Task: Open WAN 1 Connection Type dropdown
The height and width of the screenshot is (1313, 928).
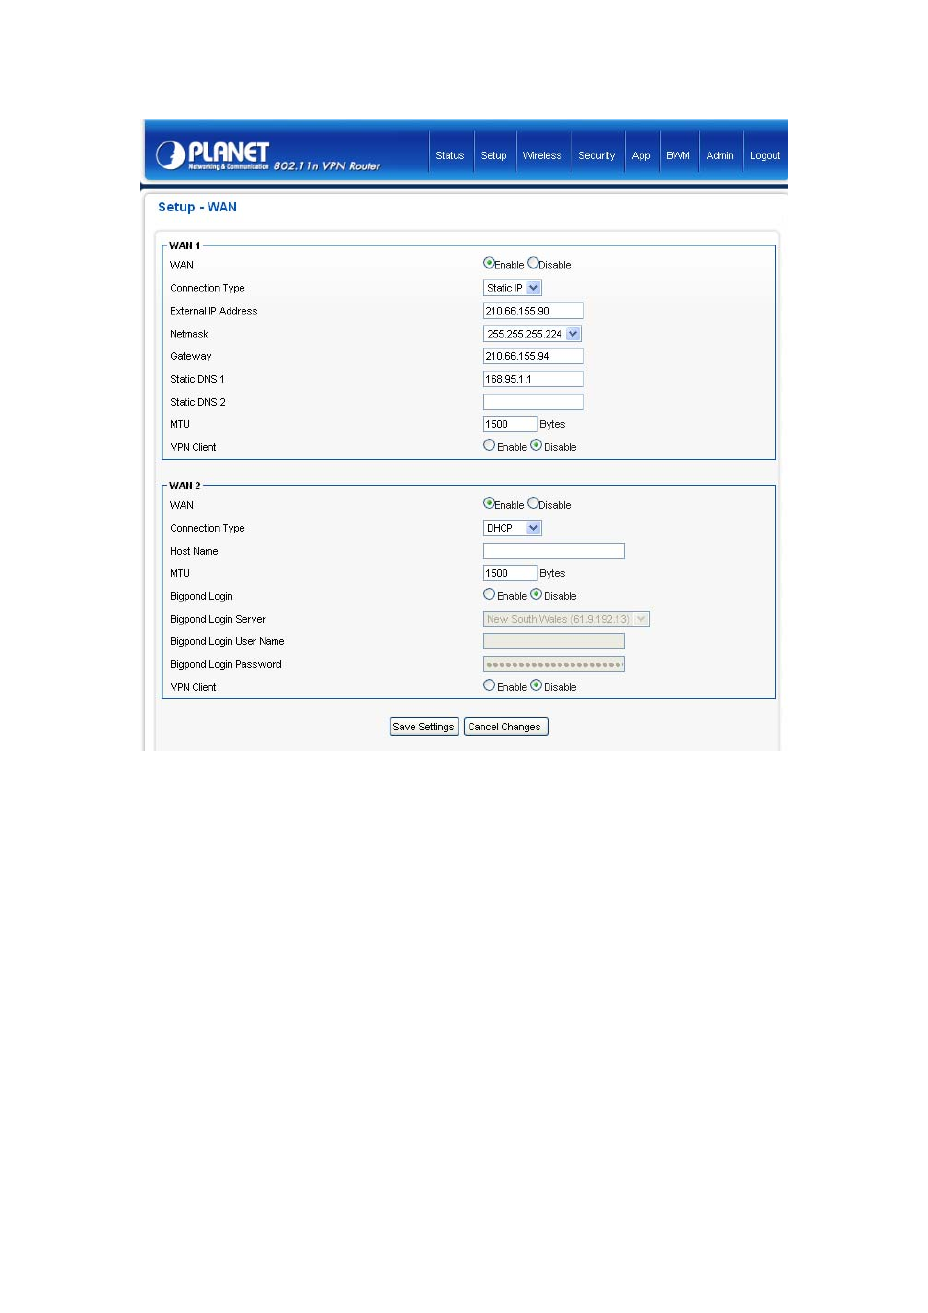Action: (512, 288)
